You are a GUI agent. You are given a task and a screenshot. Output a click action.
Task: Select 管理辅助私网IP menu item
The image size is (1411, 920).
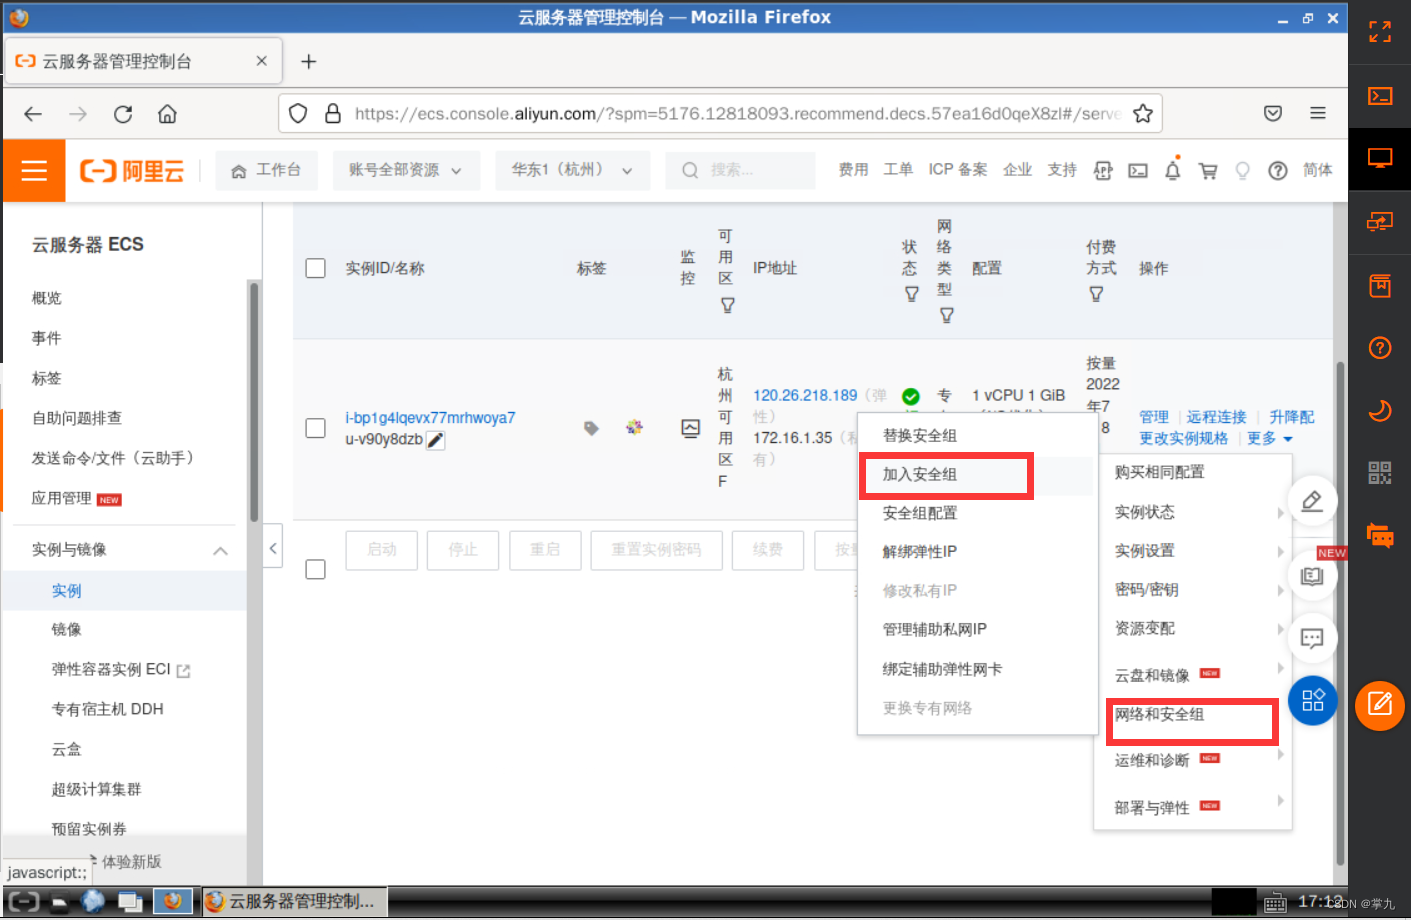point(934,630)
